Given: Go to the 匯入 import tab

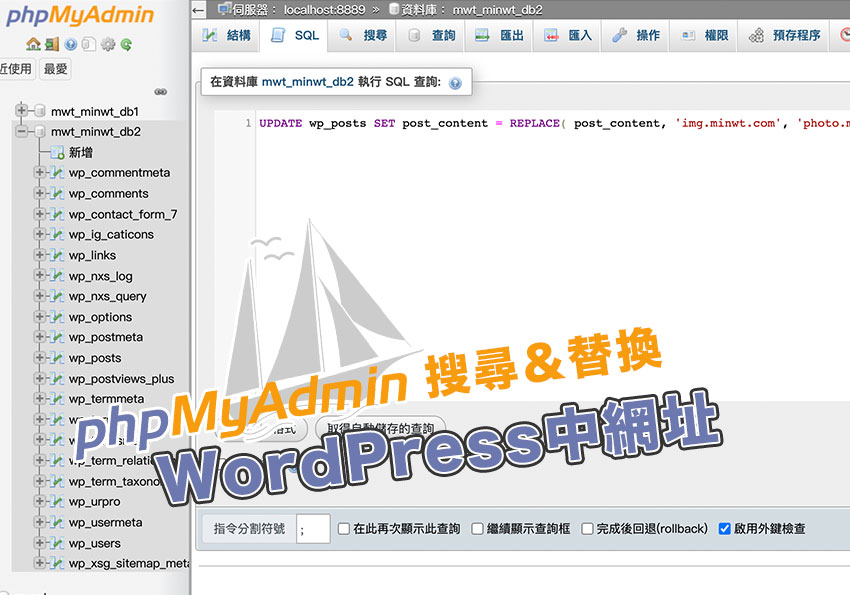Looking at the screenshot, I should 567,36.
